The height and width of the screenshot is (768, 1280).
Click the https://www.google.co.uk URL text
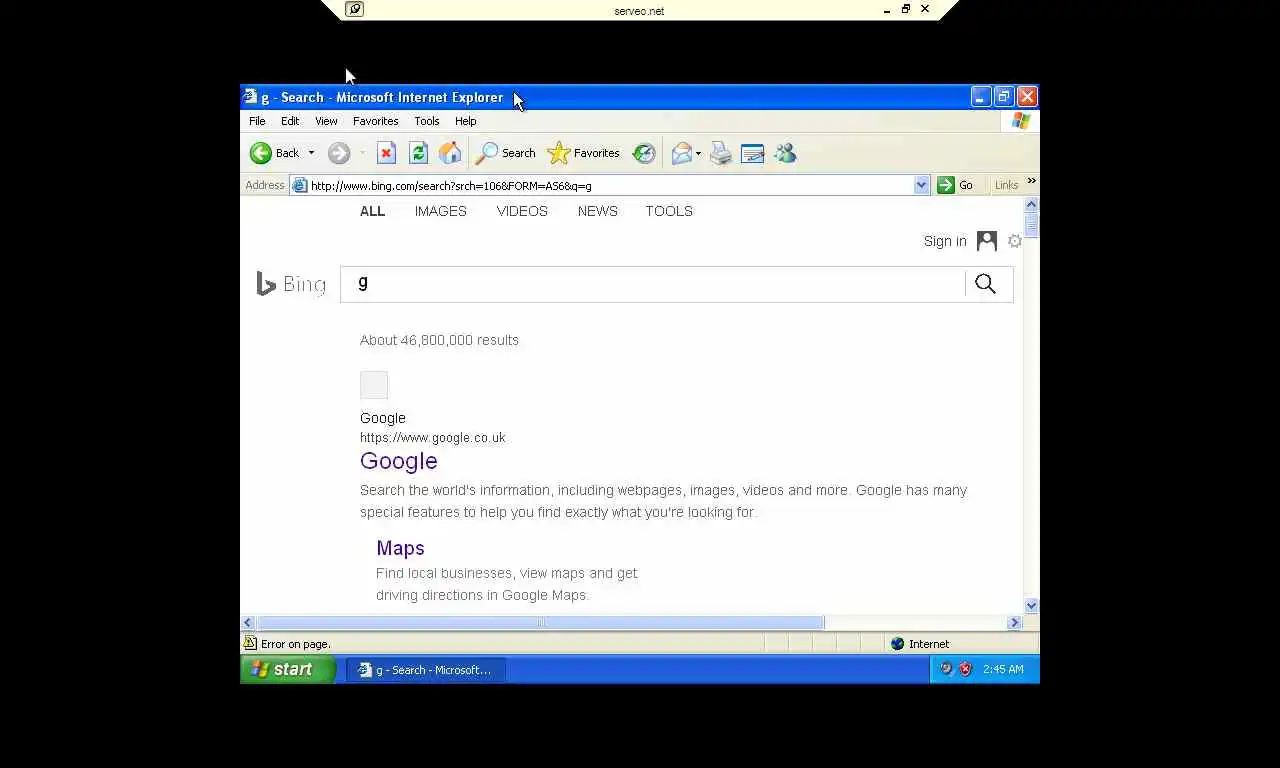[x=433, y=438]
